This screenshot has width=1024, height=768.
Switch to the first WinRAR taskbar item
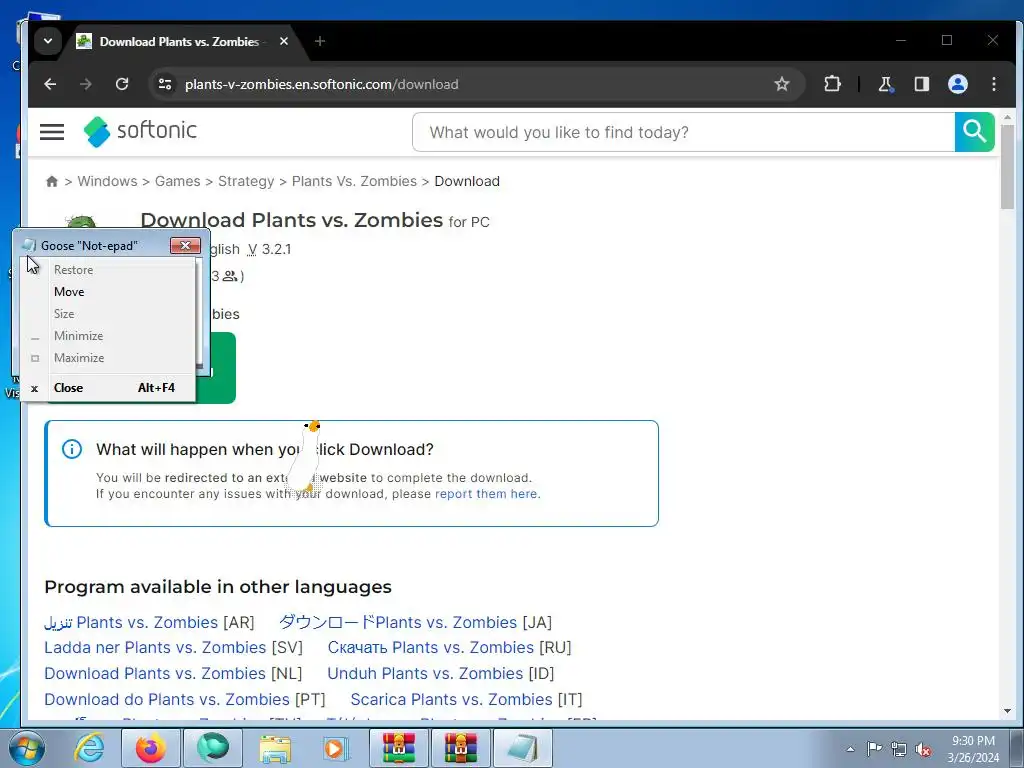[x=399, y=748]
